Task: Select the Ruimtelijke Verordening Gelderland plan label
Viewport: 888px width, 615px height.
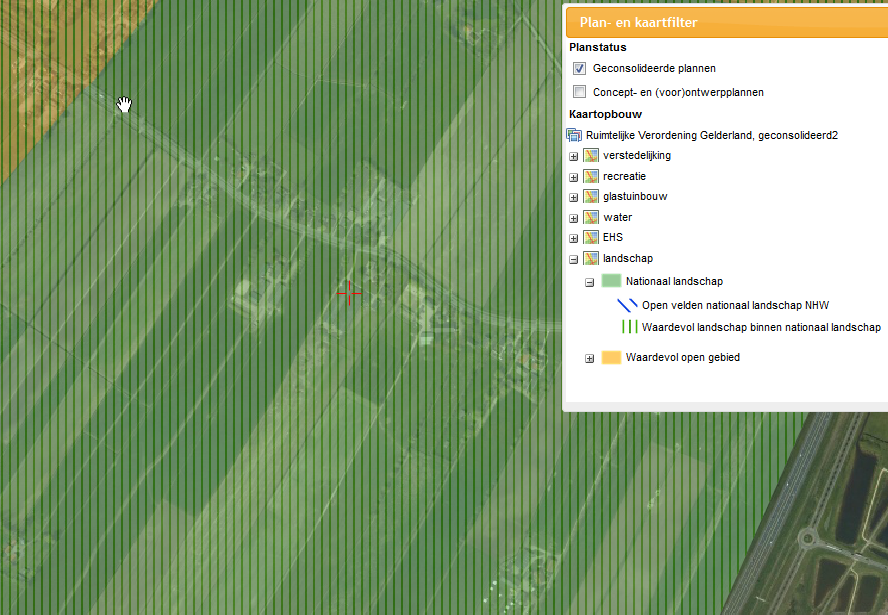Action: tap(711, 135)
